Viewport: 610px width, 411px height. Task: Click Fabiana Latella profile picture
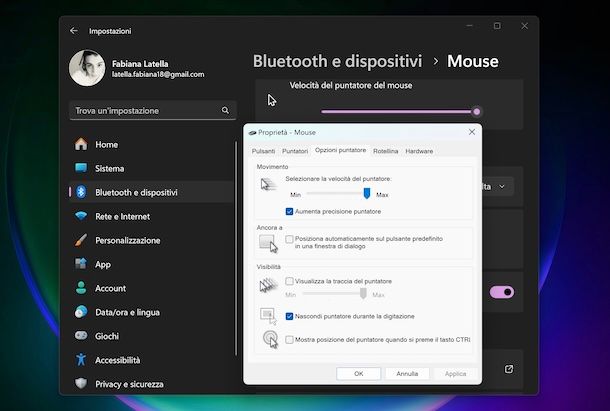pyautogui.click(x=87, y=68)
